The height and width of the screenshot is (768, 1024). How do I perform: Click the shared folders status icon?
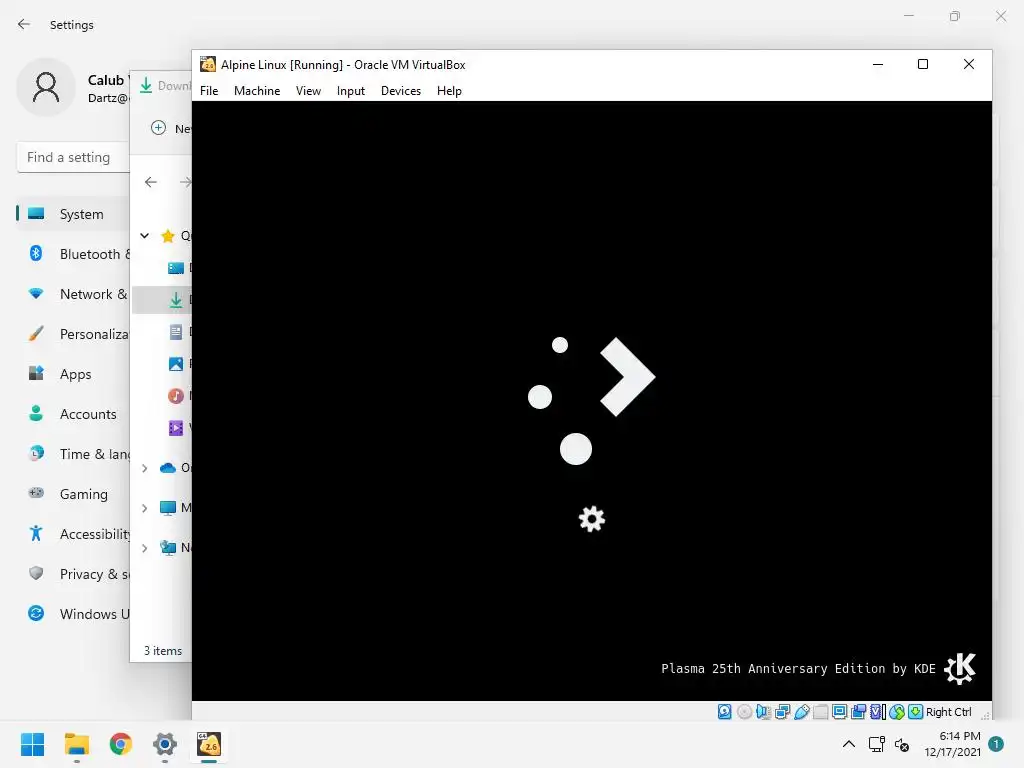point(820,712)
